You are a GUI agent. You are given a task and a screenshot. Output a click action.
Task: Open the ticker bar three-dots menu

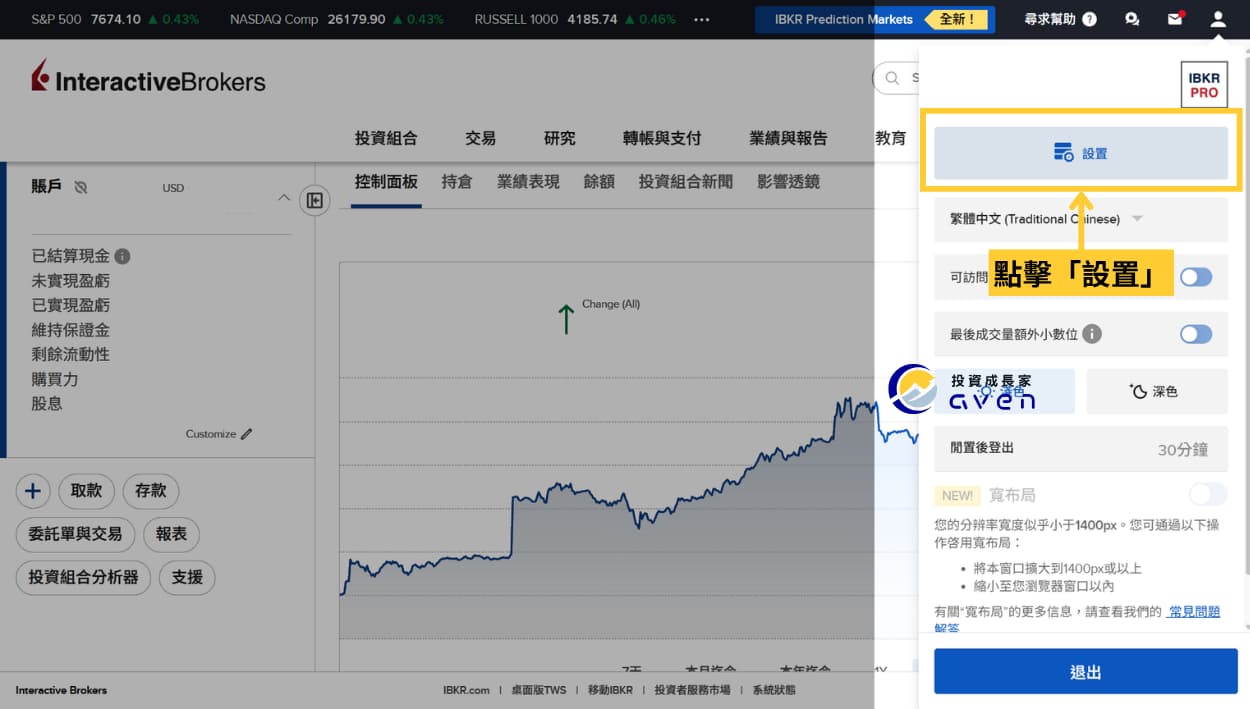point(701,19)
